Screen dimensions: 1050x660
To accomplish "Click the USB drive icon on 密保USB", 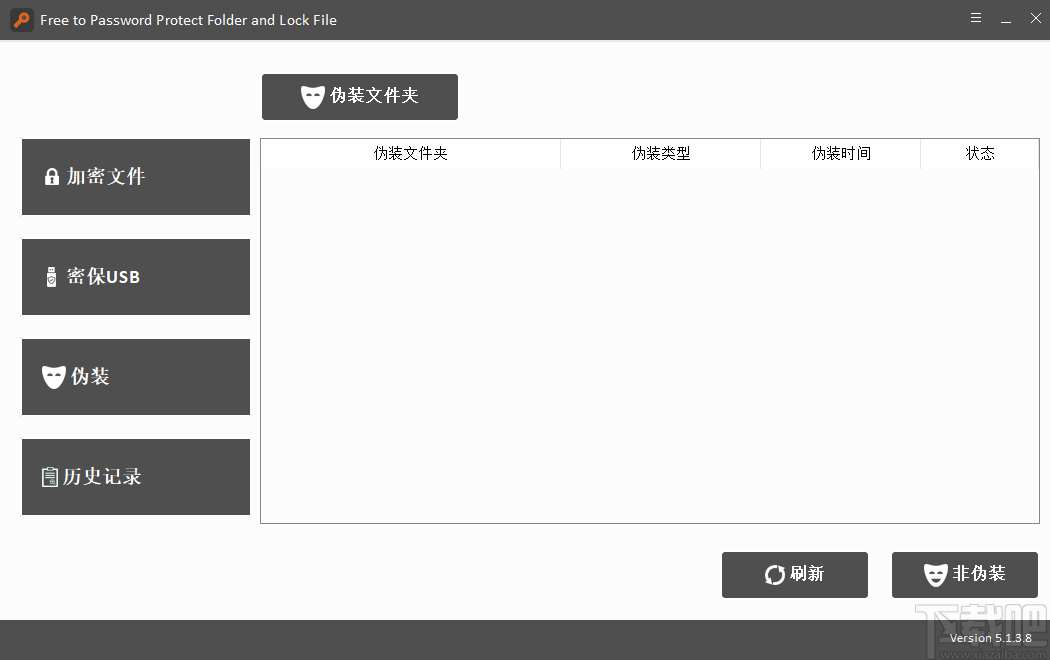I will click(51, 277).
